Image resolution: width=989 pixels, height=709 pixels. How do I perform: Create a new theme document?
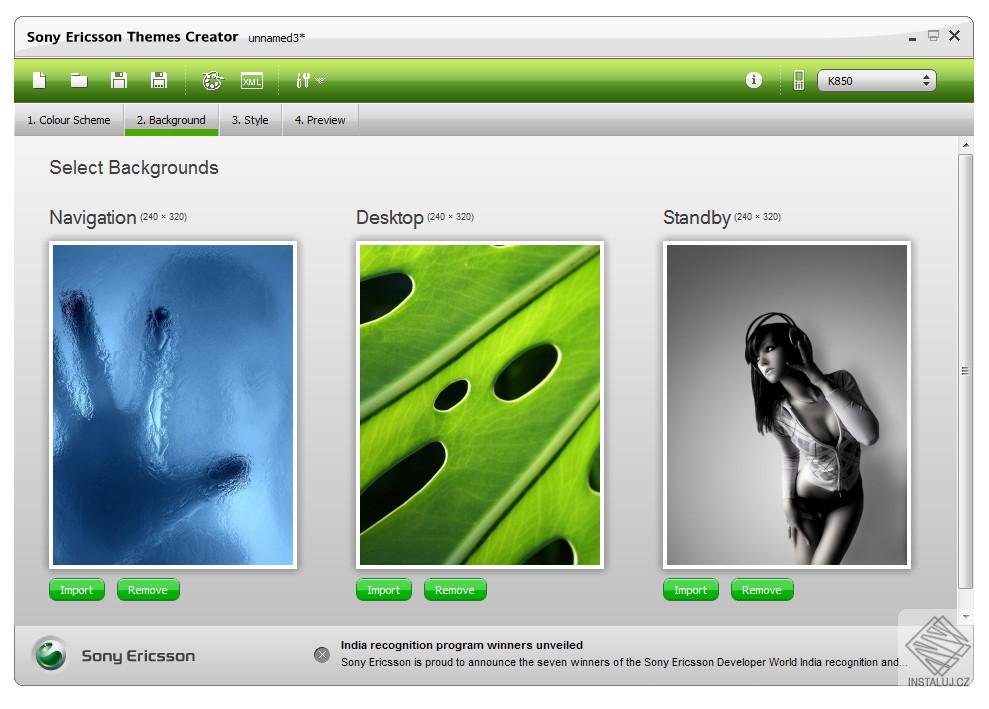click(39, 81)
